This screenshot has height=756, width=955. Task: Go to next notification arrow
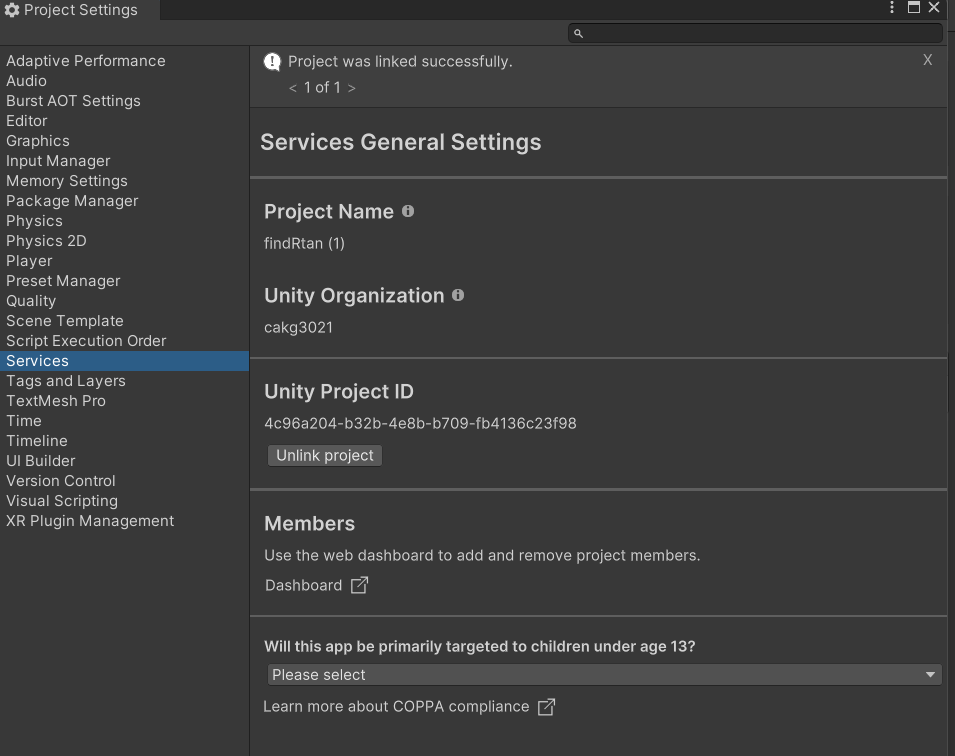coord(351,88)
